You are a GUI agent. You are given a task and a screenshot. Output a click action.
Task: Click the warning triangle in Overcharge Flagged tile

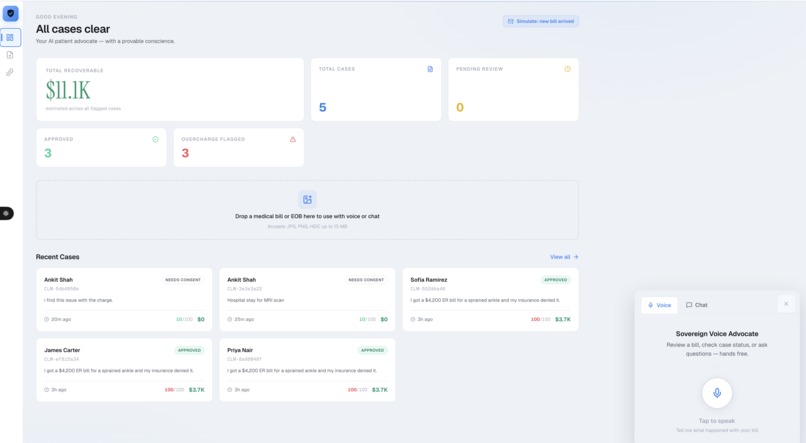292,139
